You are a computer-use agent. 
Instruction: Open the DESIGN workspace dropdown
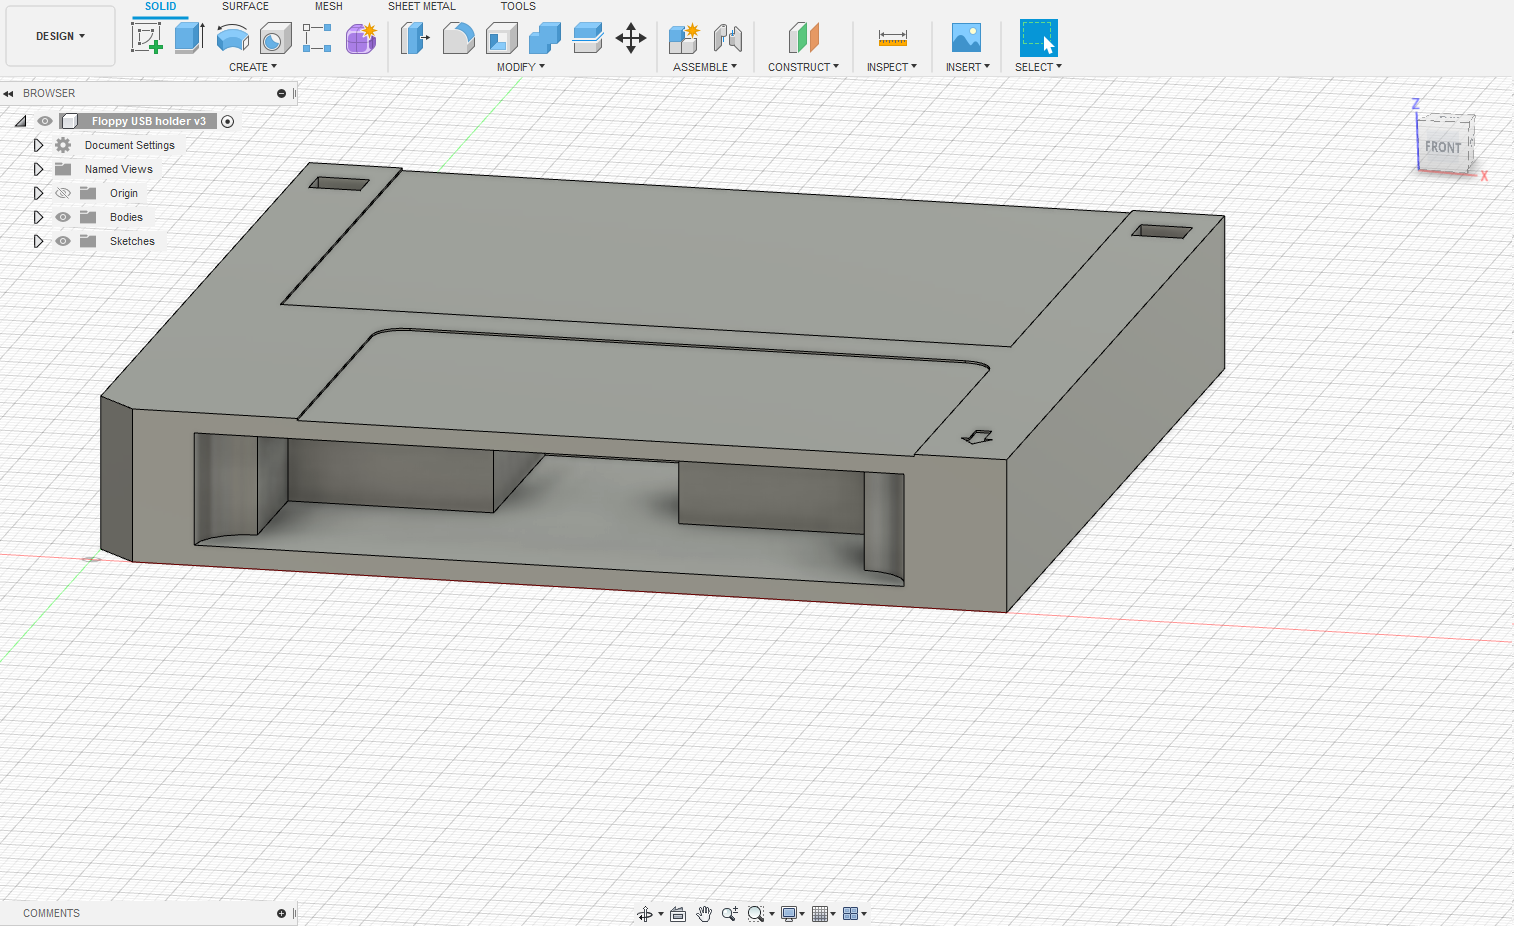(60, 36)
